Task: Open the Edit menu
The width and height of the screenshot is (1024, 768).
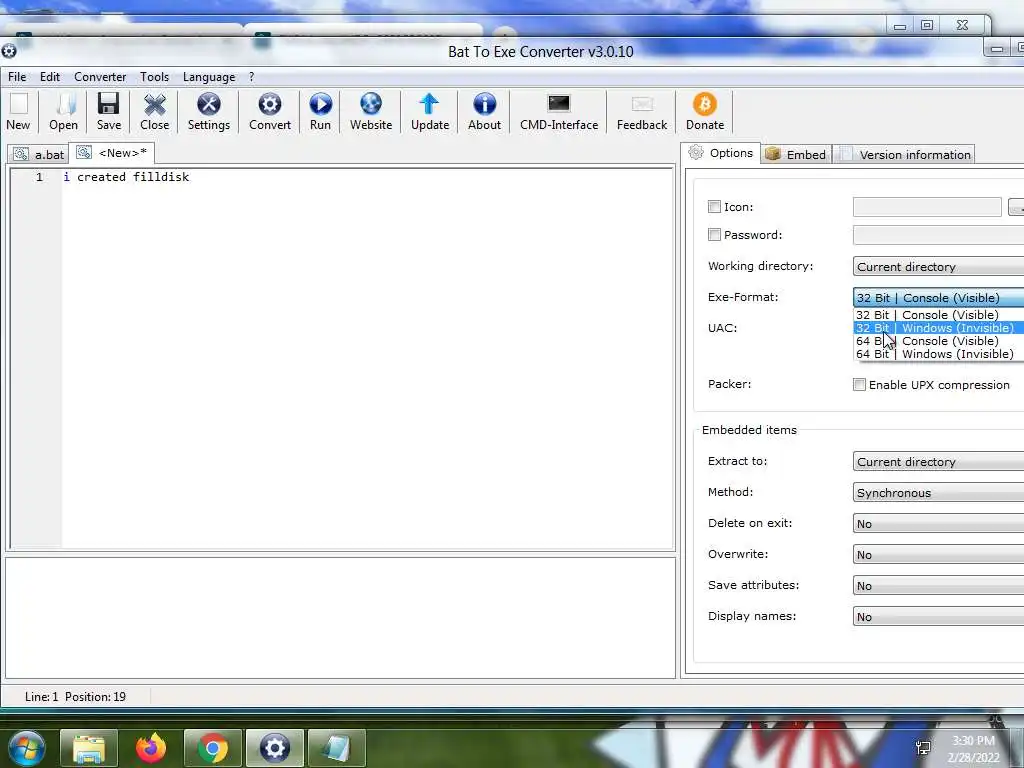Action: 50,77
